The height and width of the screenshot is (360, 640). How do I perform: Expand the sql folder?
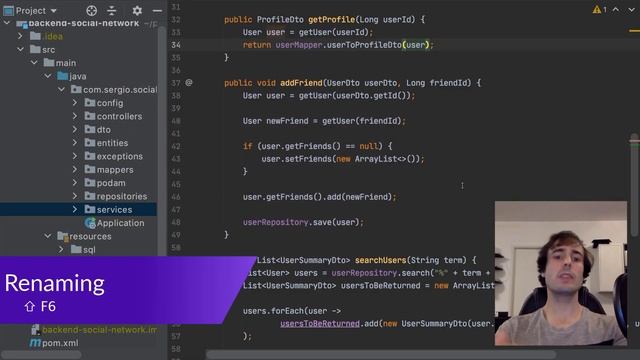pyautogui.click(x=61, y=249)
